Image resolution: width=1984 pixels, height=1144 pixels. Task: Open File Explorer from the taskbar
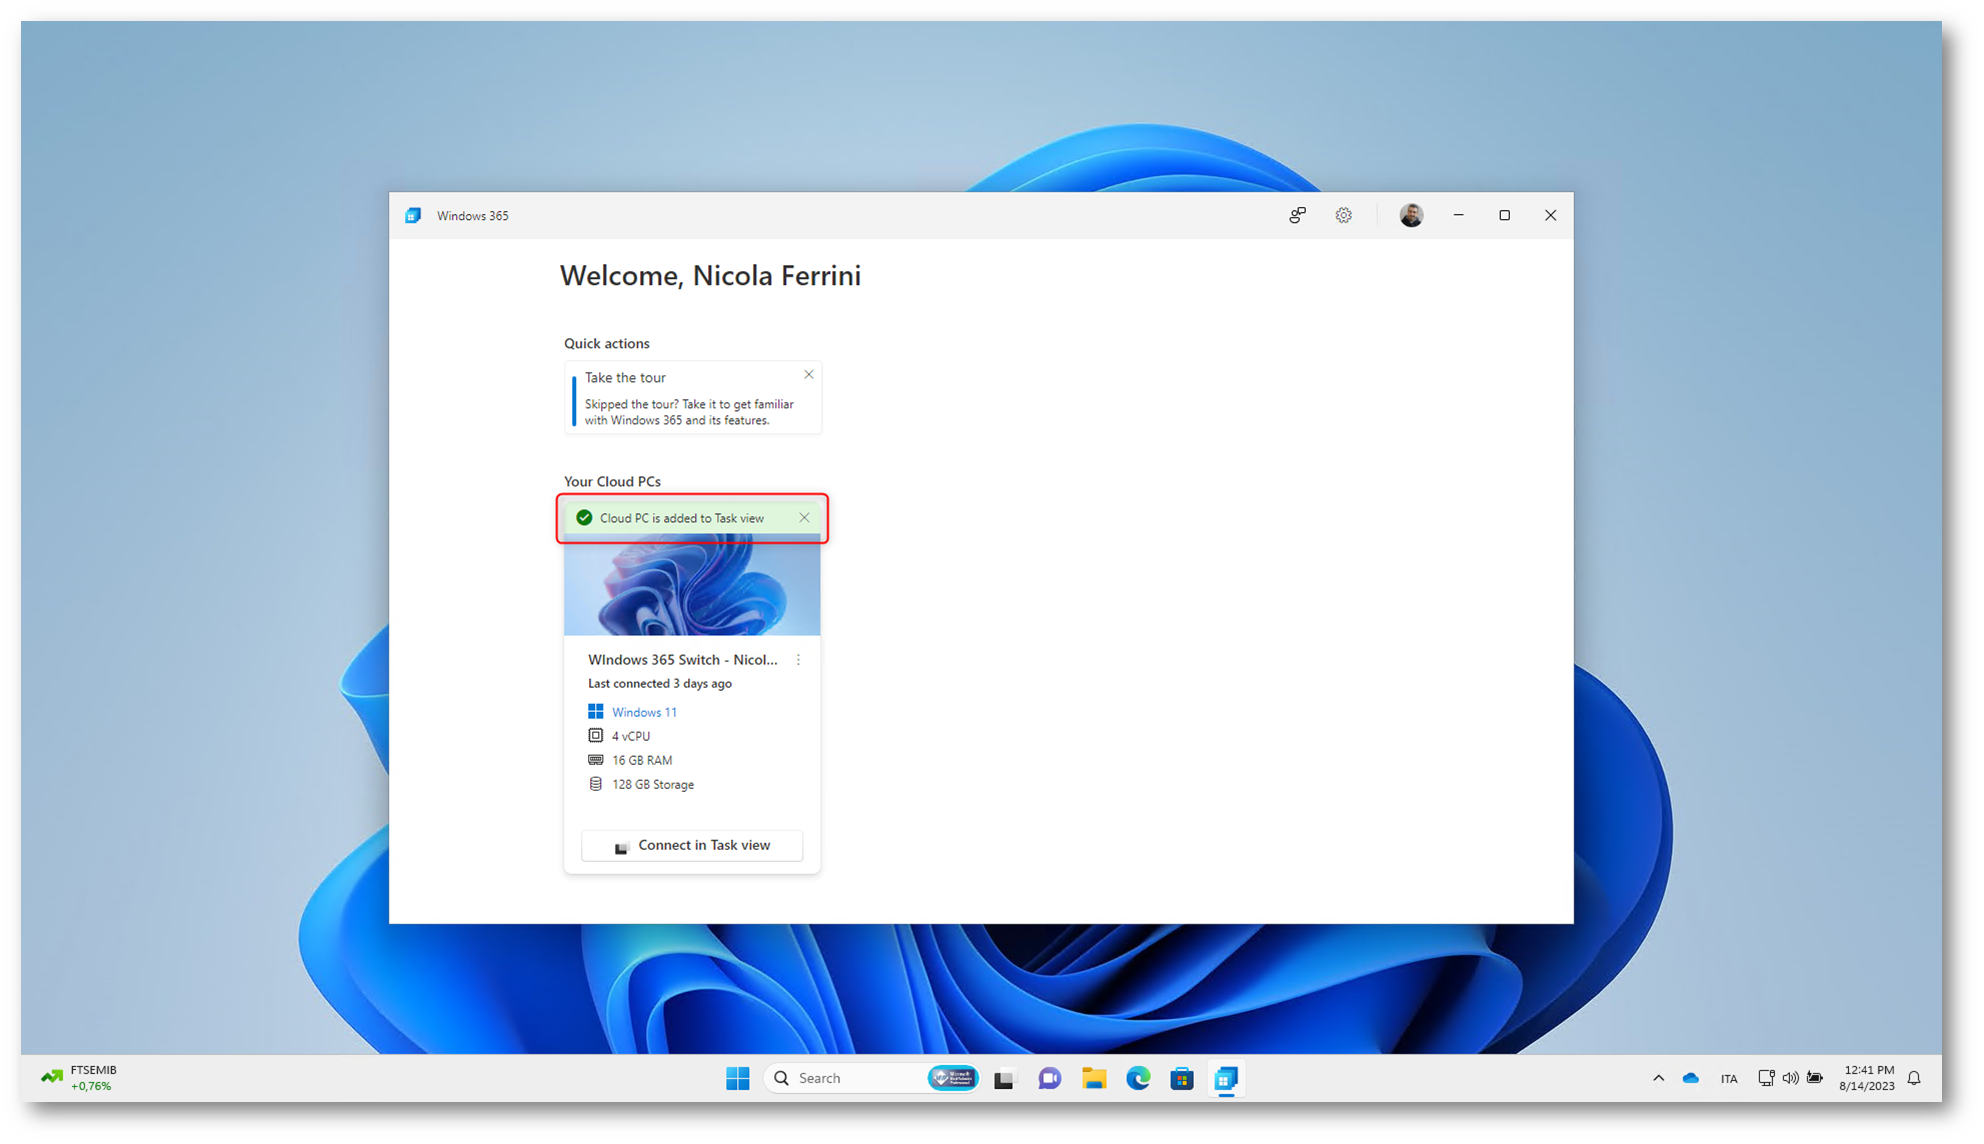[1094, 1078]
